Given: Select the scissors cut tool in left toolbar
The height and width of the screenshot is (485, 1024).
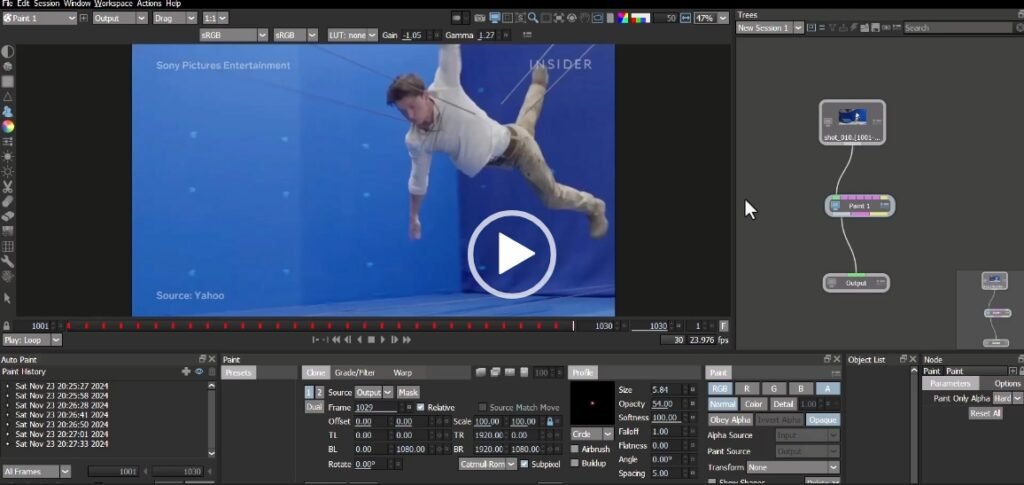Looking at the screenshot, I should [x=7, y=187].
